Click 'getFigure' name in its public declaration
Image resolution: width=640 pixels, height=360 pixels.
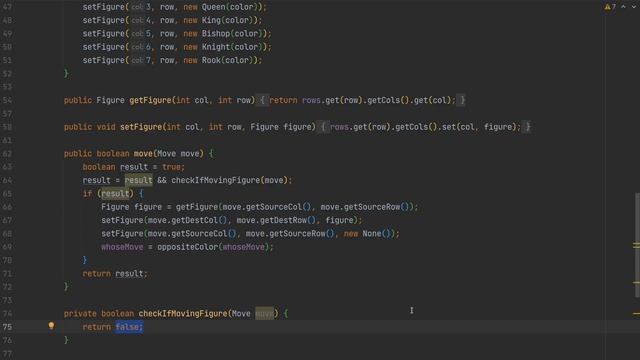(150, 100)
